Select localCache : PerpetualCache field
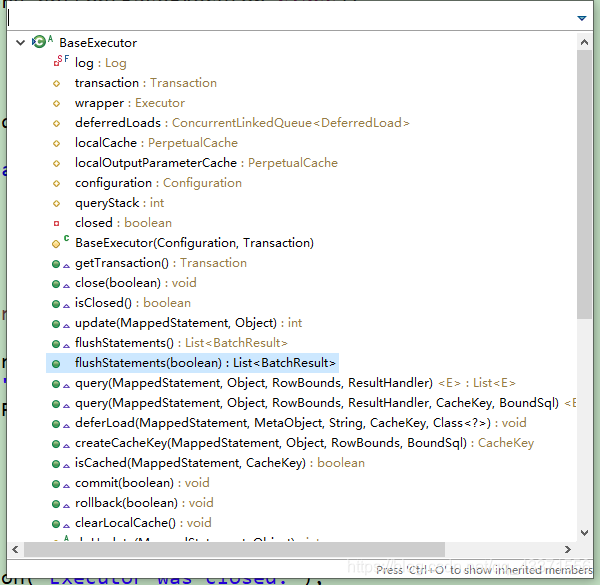This screenshot has height=585, width=600. [156, 143]
